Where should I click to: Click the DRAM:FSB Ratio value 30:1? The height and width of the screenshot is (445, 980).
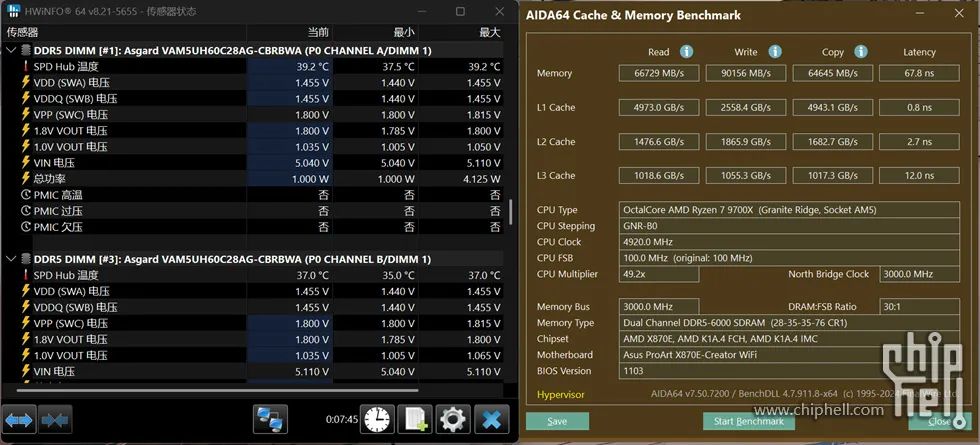pos(919,306)
